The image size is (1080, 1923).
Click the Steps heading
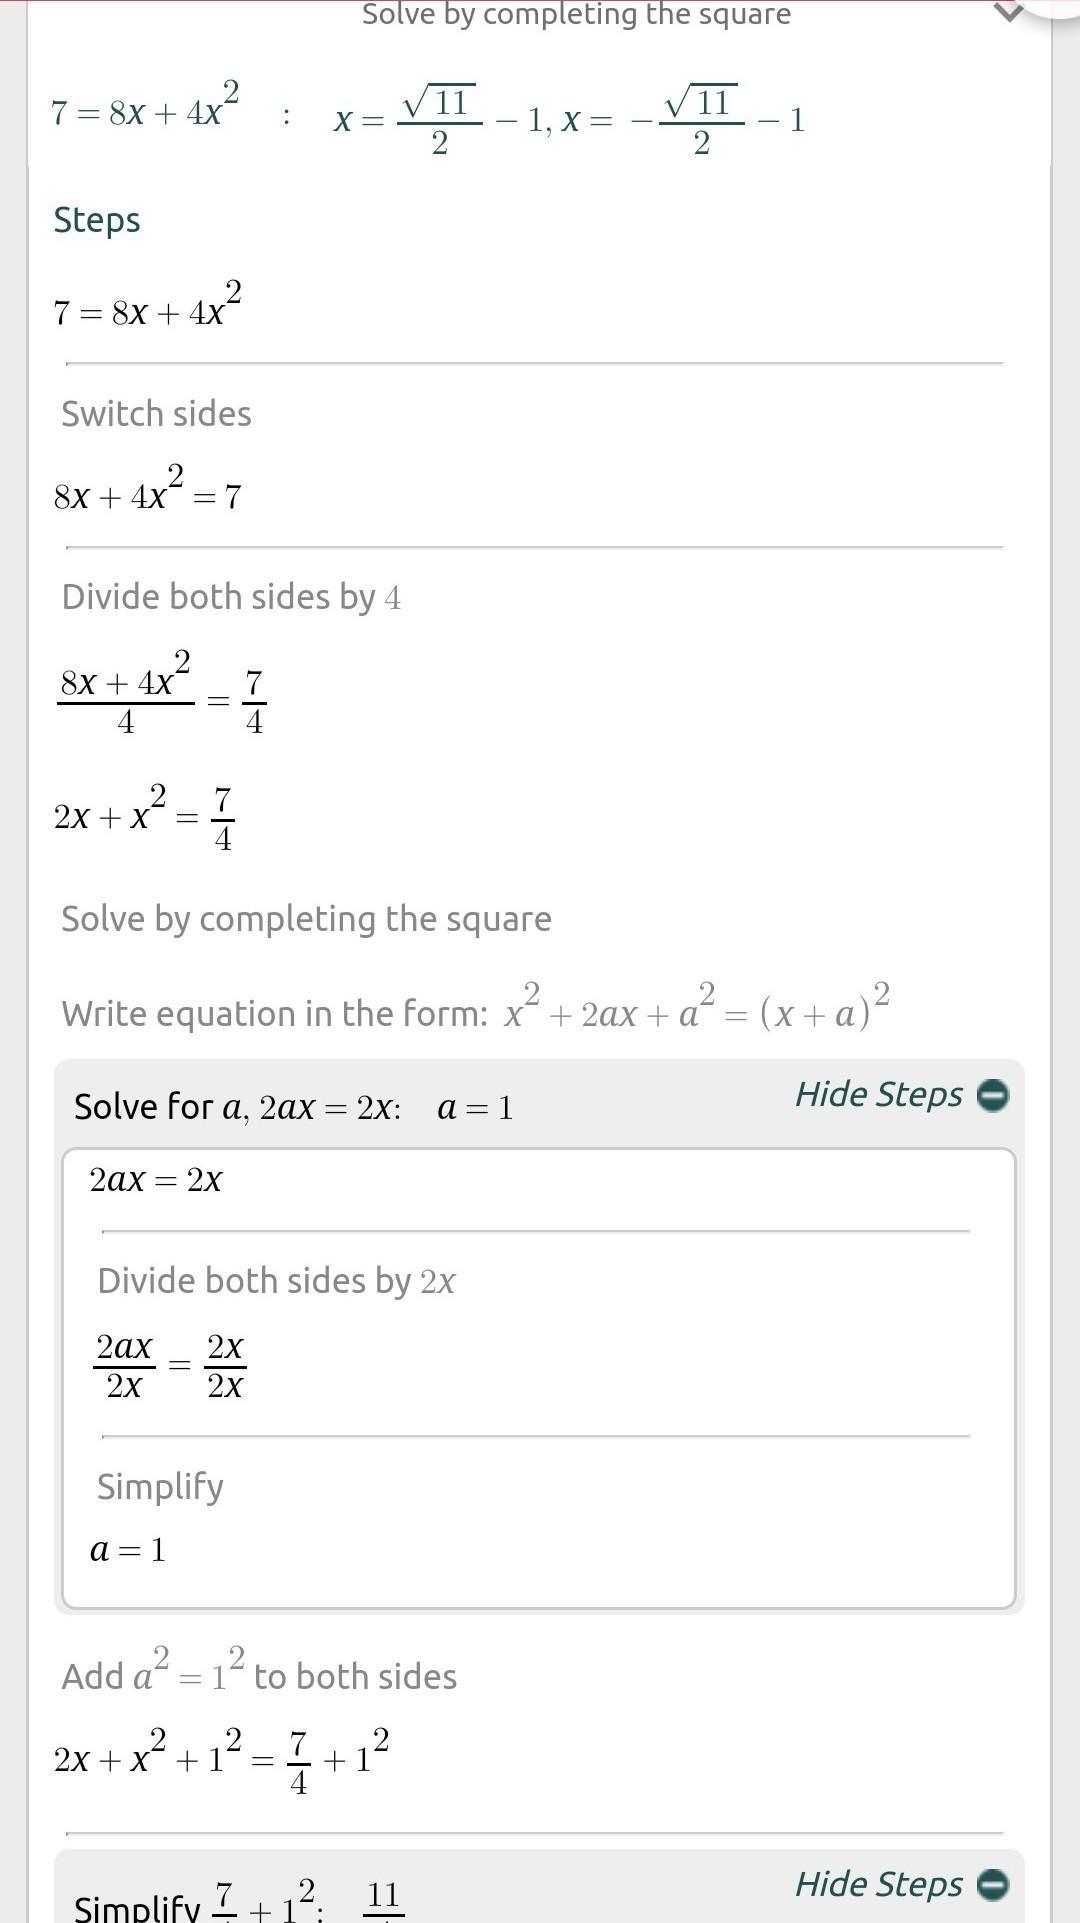[x=97, y=220]
